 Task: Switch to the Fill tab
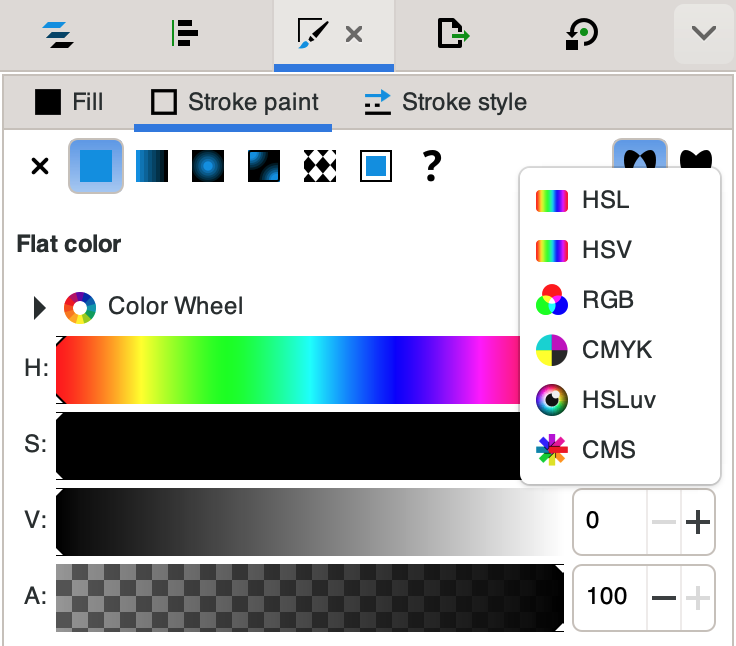69,102
